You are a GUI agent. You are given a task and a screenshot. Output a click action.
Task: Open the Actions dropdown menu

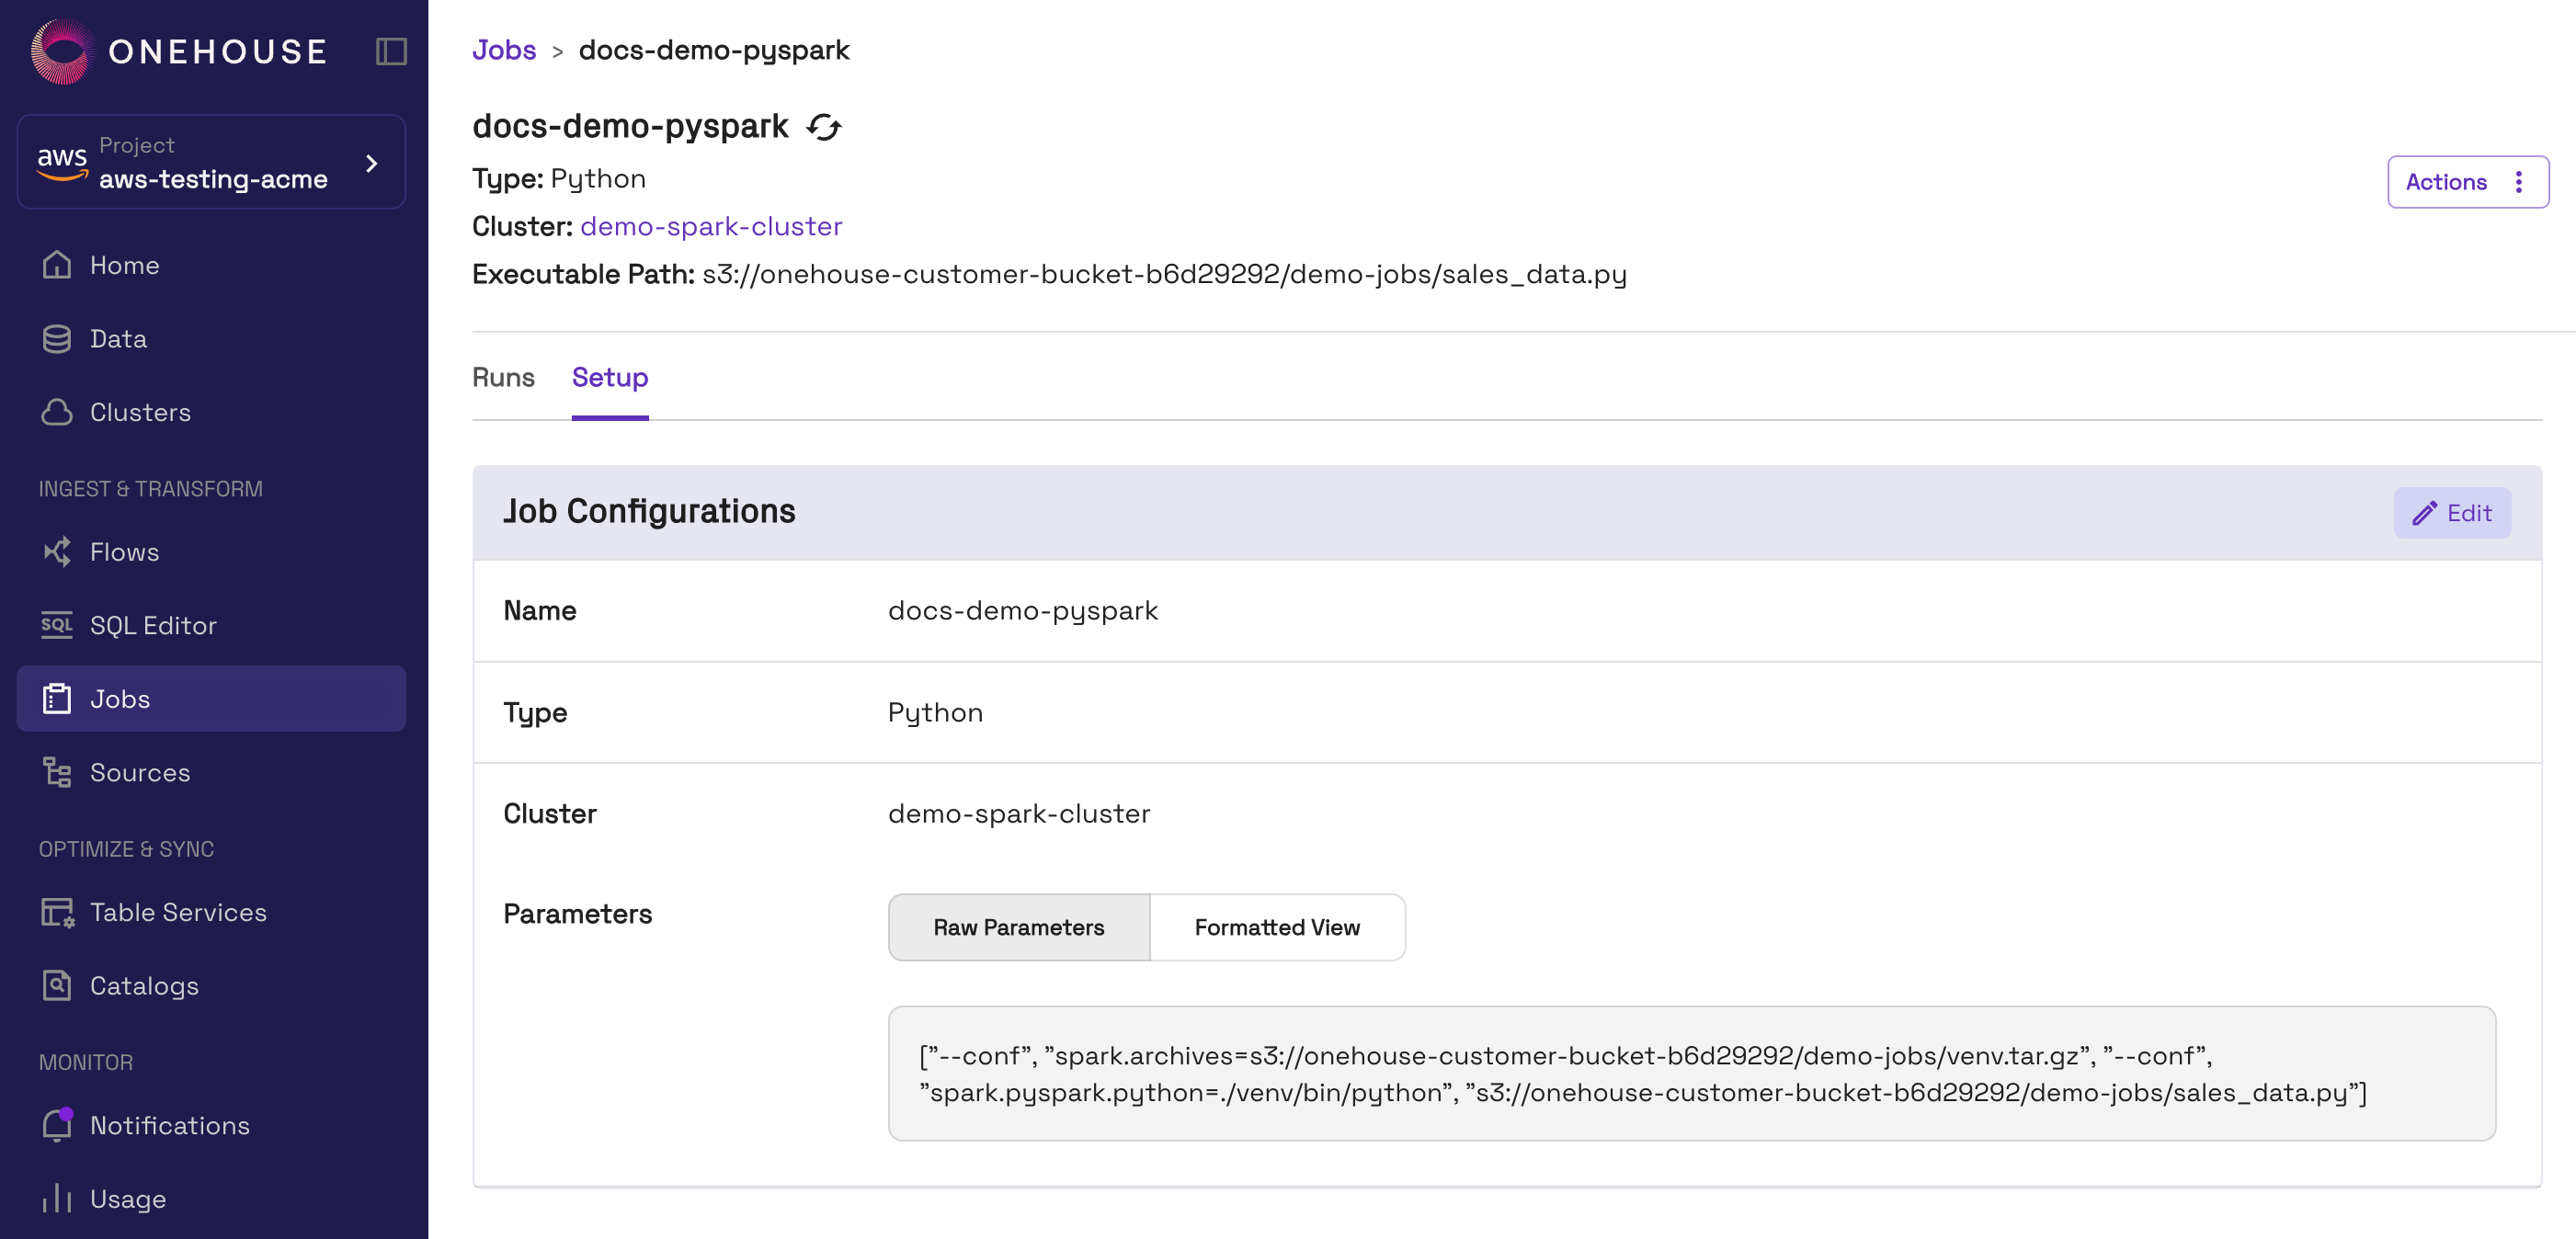pos(2466,182)
